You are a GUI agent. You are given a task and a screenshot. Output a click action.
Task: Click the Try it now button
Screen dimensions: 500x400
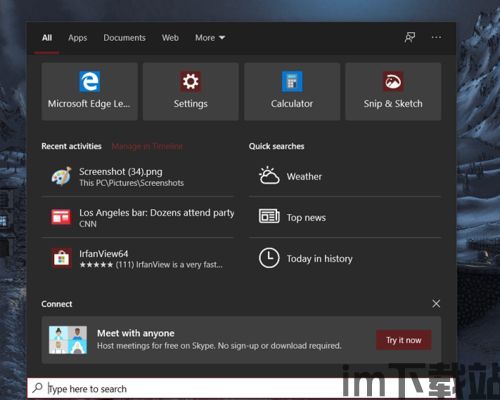tap(404, 340)
